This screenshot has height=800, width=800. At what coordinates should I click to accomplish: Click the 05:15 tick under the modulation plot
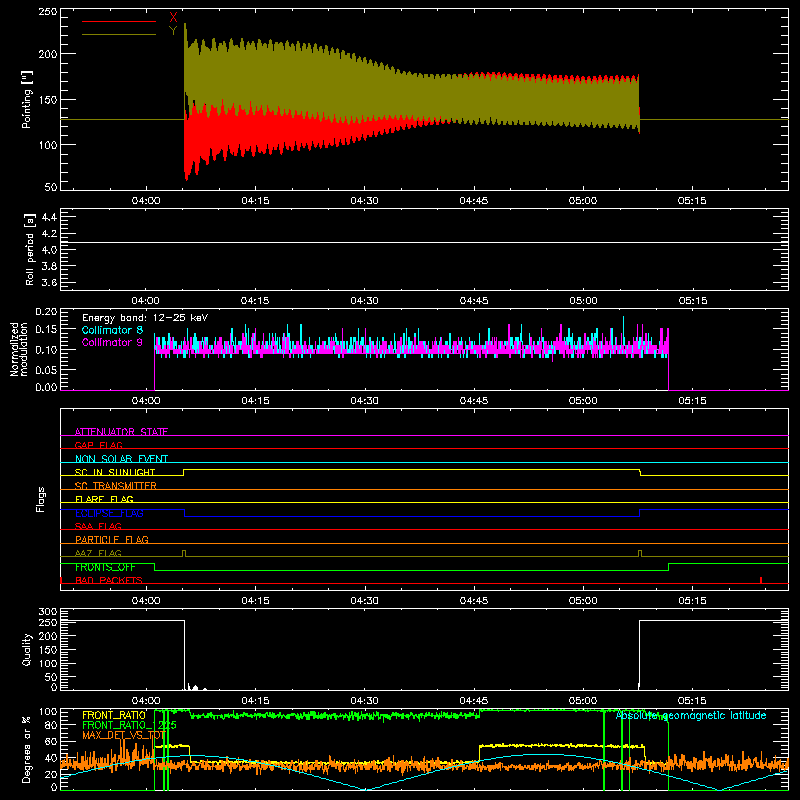click(692, 401)
